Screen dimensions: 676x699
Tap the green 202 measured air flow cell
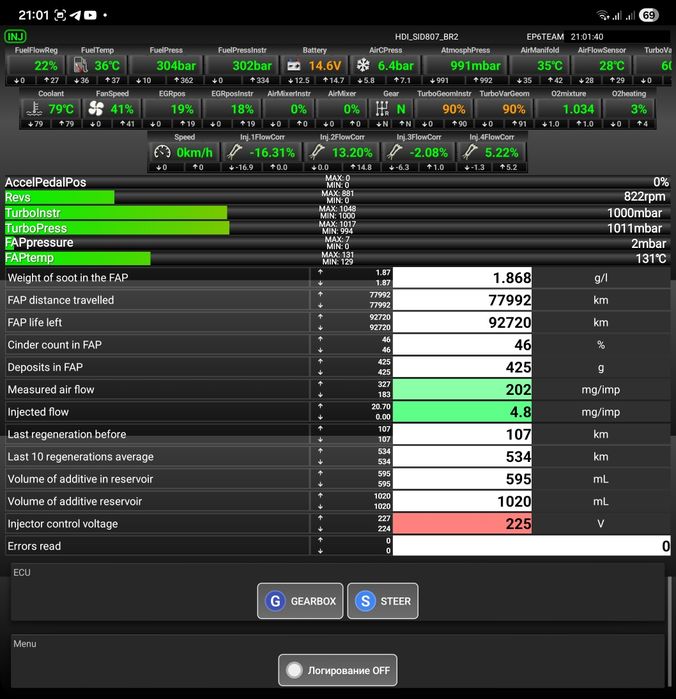(x=462, y=390)
